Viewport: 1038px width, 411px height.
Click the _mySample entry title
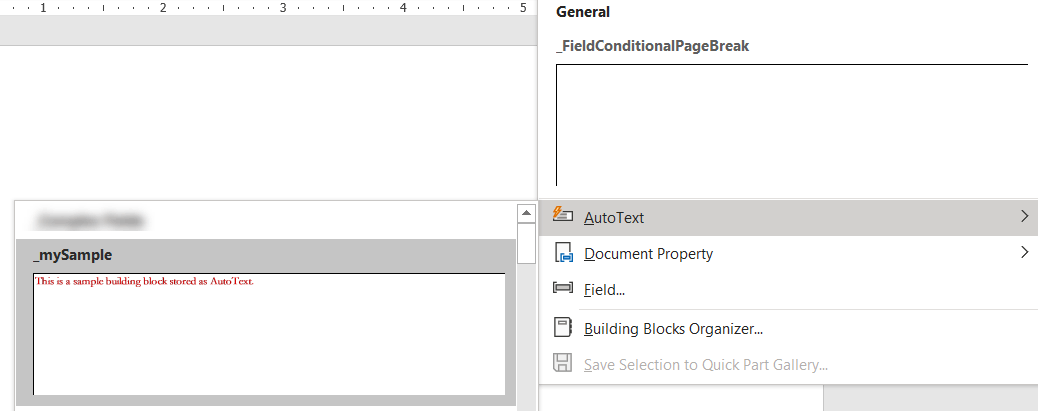point(72,255)
